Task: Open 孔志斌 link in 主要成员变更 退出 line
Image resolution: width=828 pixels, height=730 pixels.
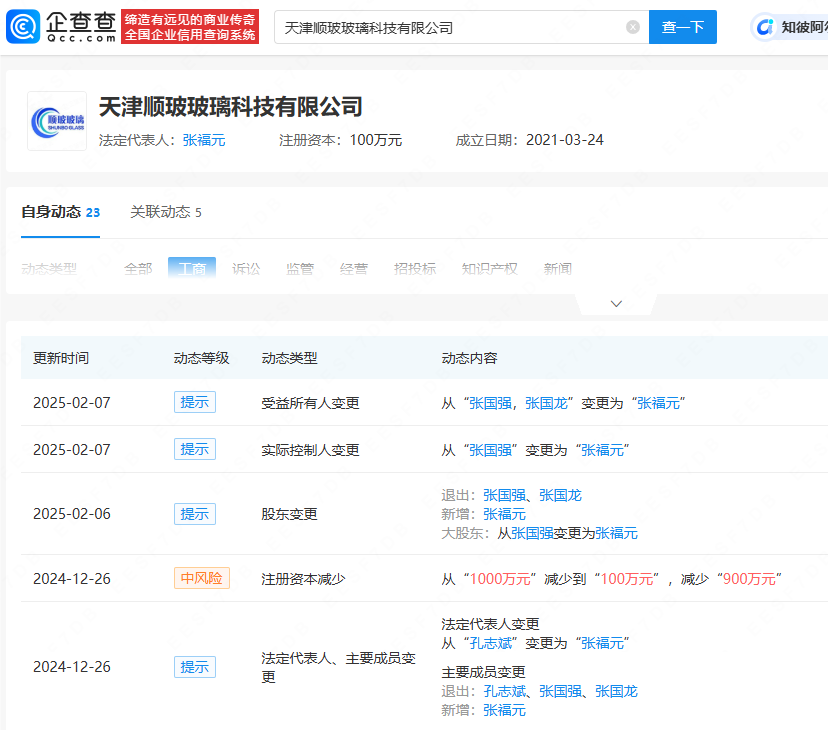Action: pos(504,691)
